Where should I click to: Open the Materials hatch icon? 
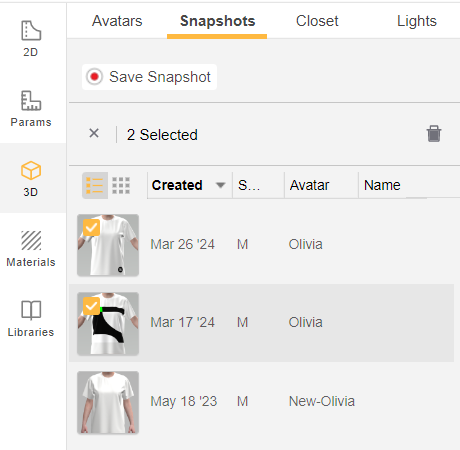[31, 240]
